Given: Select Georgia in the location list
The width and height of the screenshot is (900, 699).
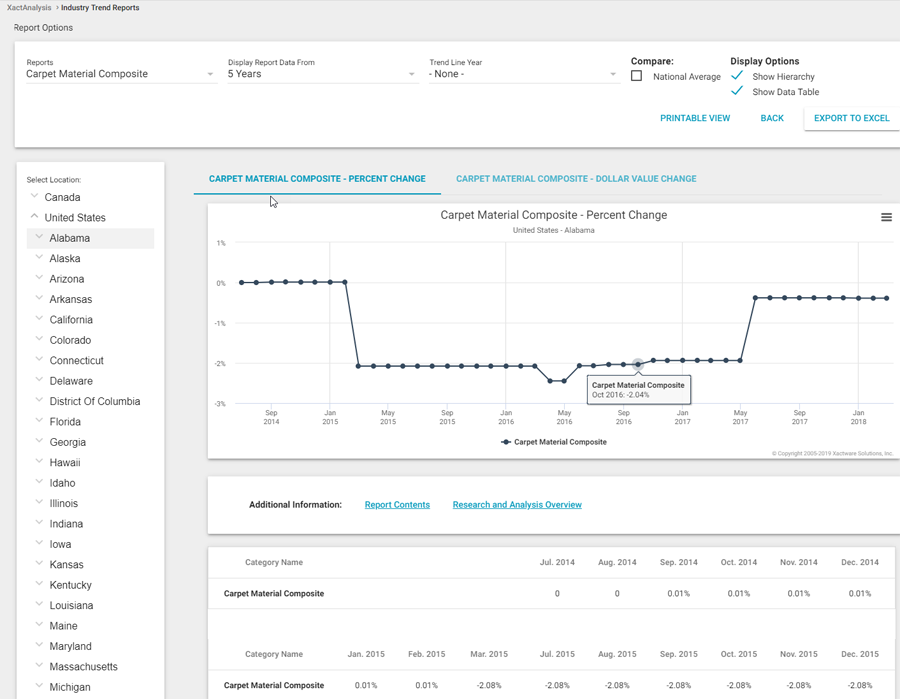Looking at the screenshot, I should [x=68, y=442].
